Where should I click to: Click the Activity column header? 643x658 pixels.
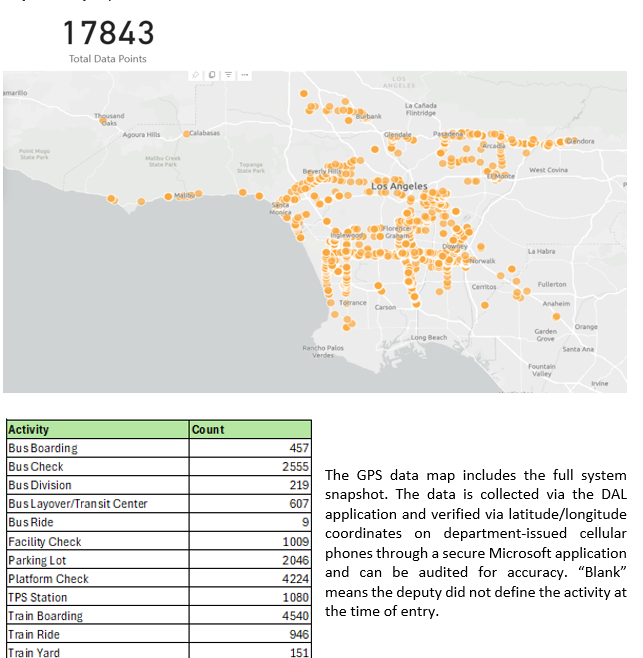point(29,429)
